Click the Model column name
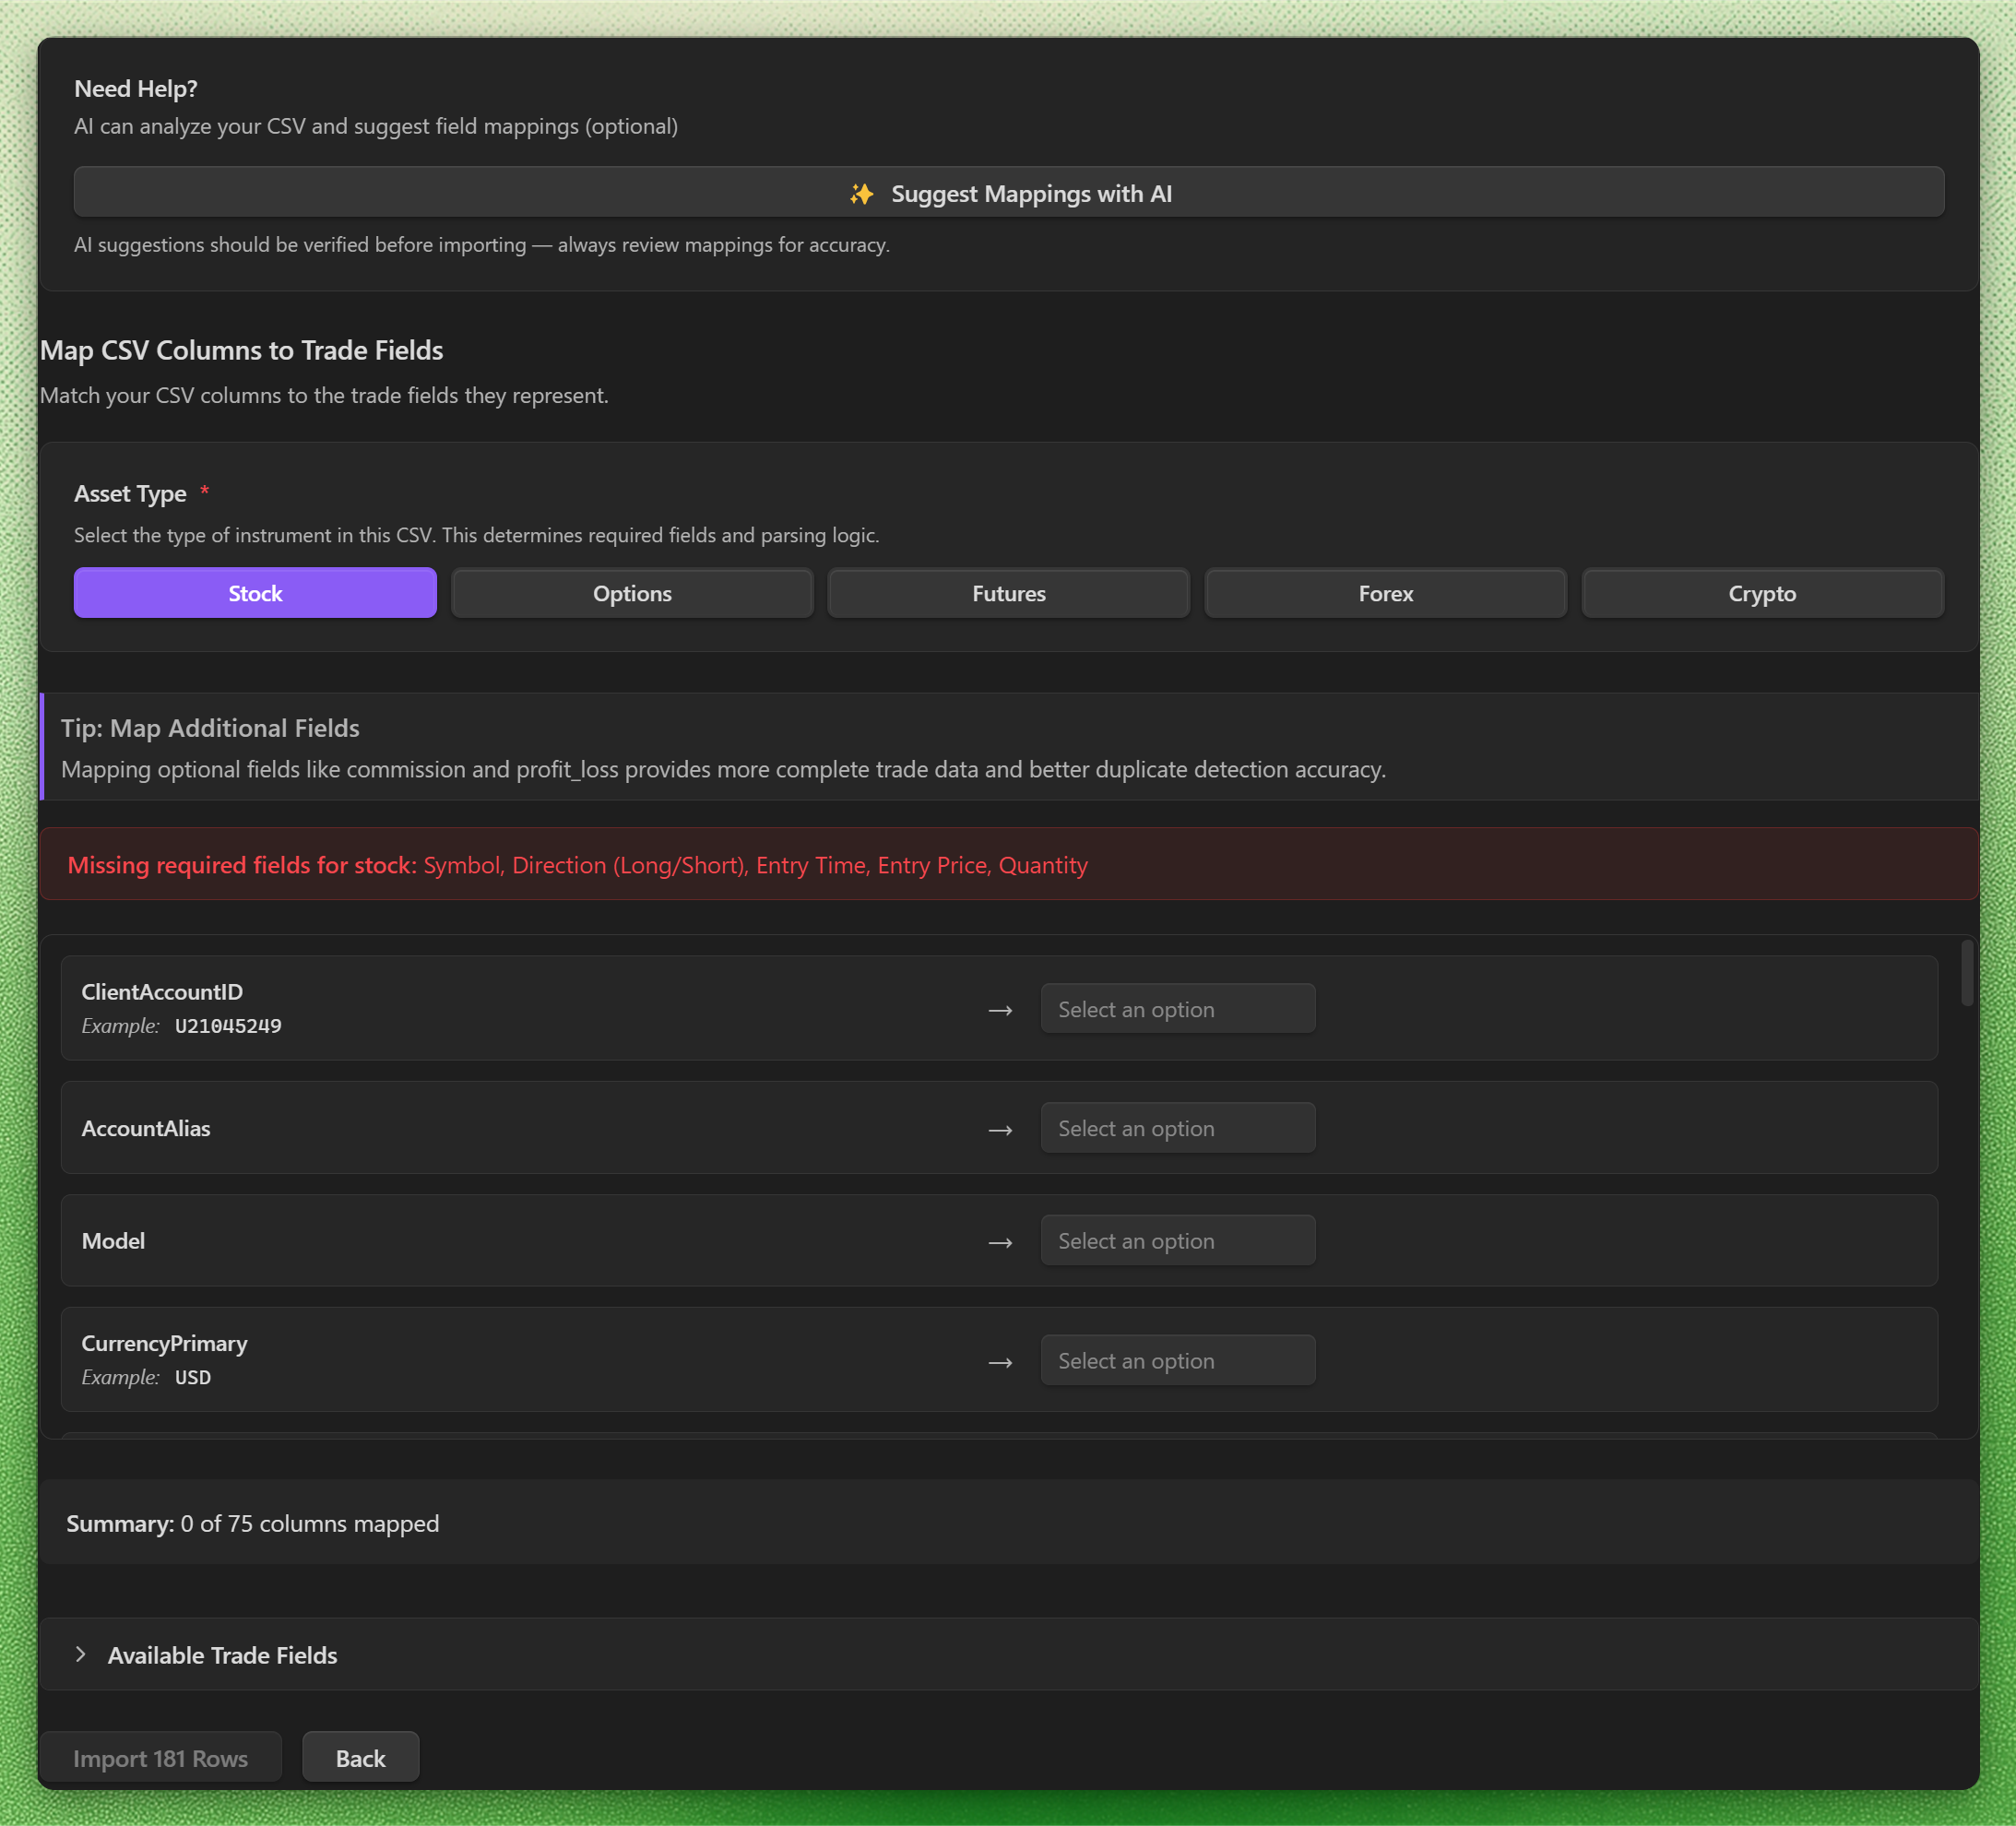Screen dimensions: 2016x1826 (113, 1241)
